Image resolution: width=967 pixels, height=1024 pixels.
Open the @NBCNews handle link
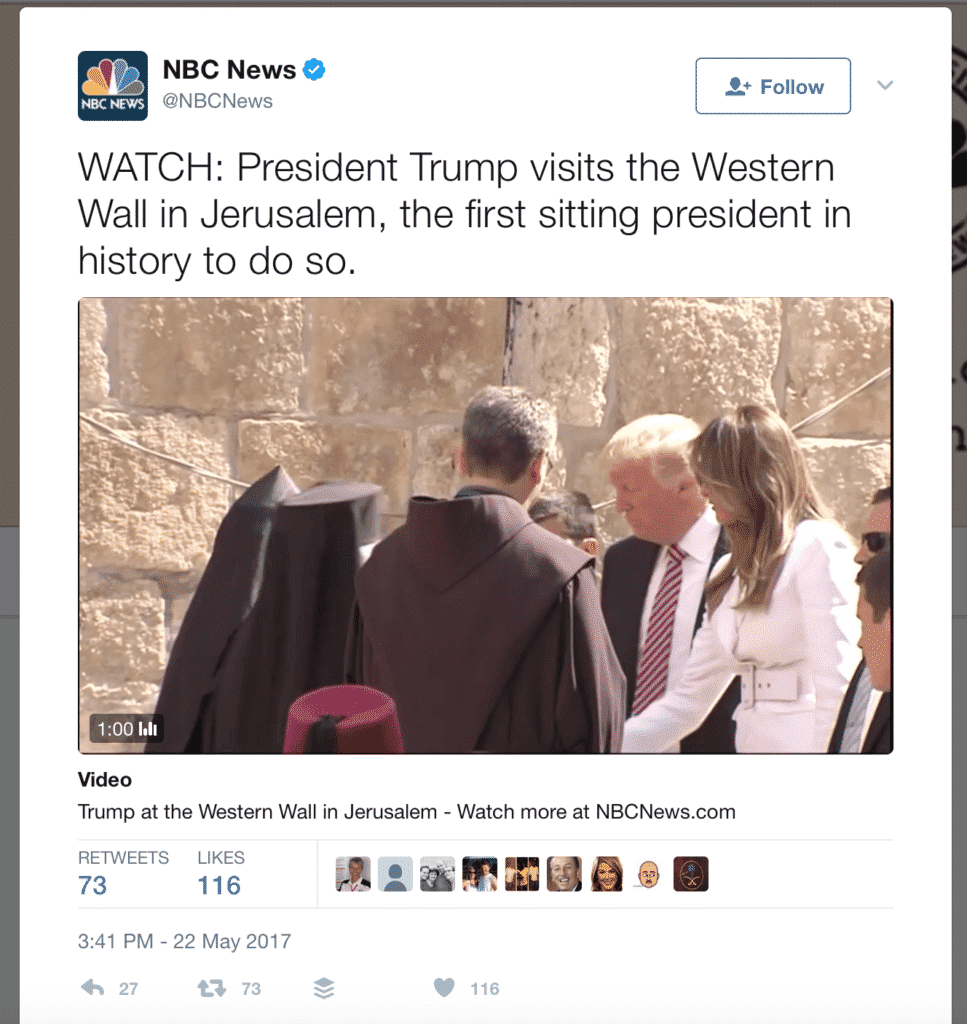point(217,101)
